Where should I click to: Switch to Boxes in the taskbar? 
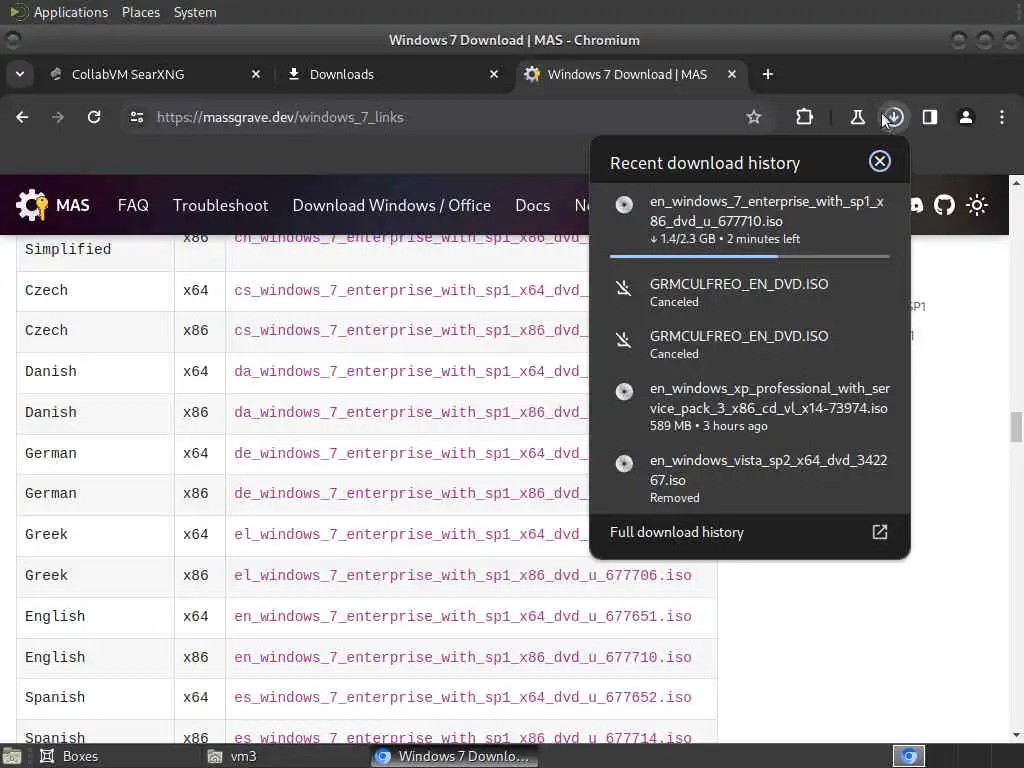71,756
